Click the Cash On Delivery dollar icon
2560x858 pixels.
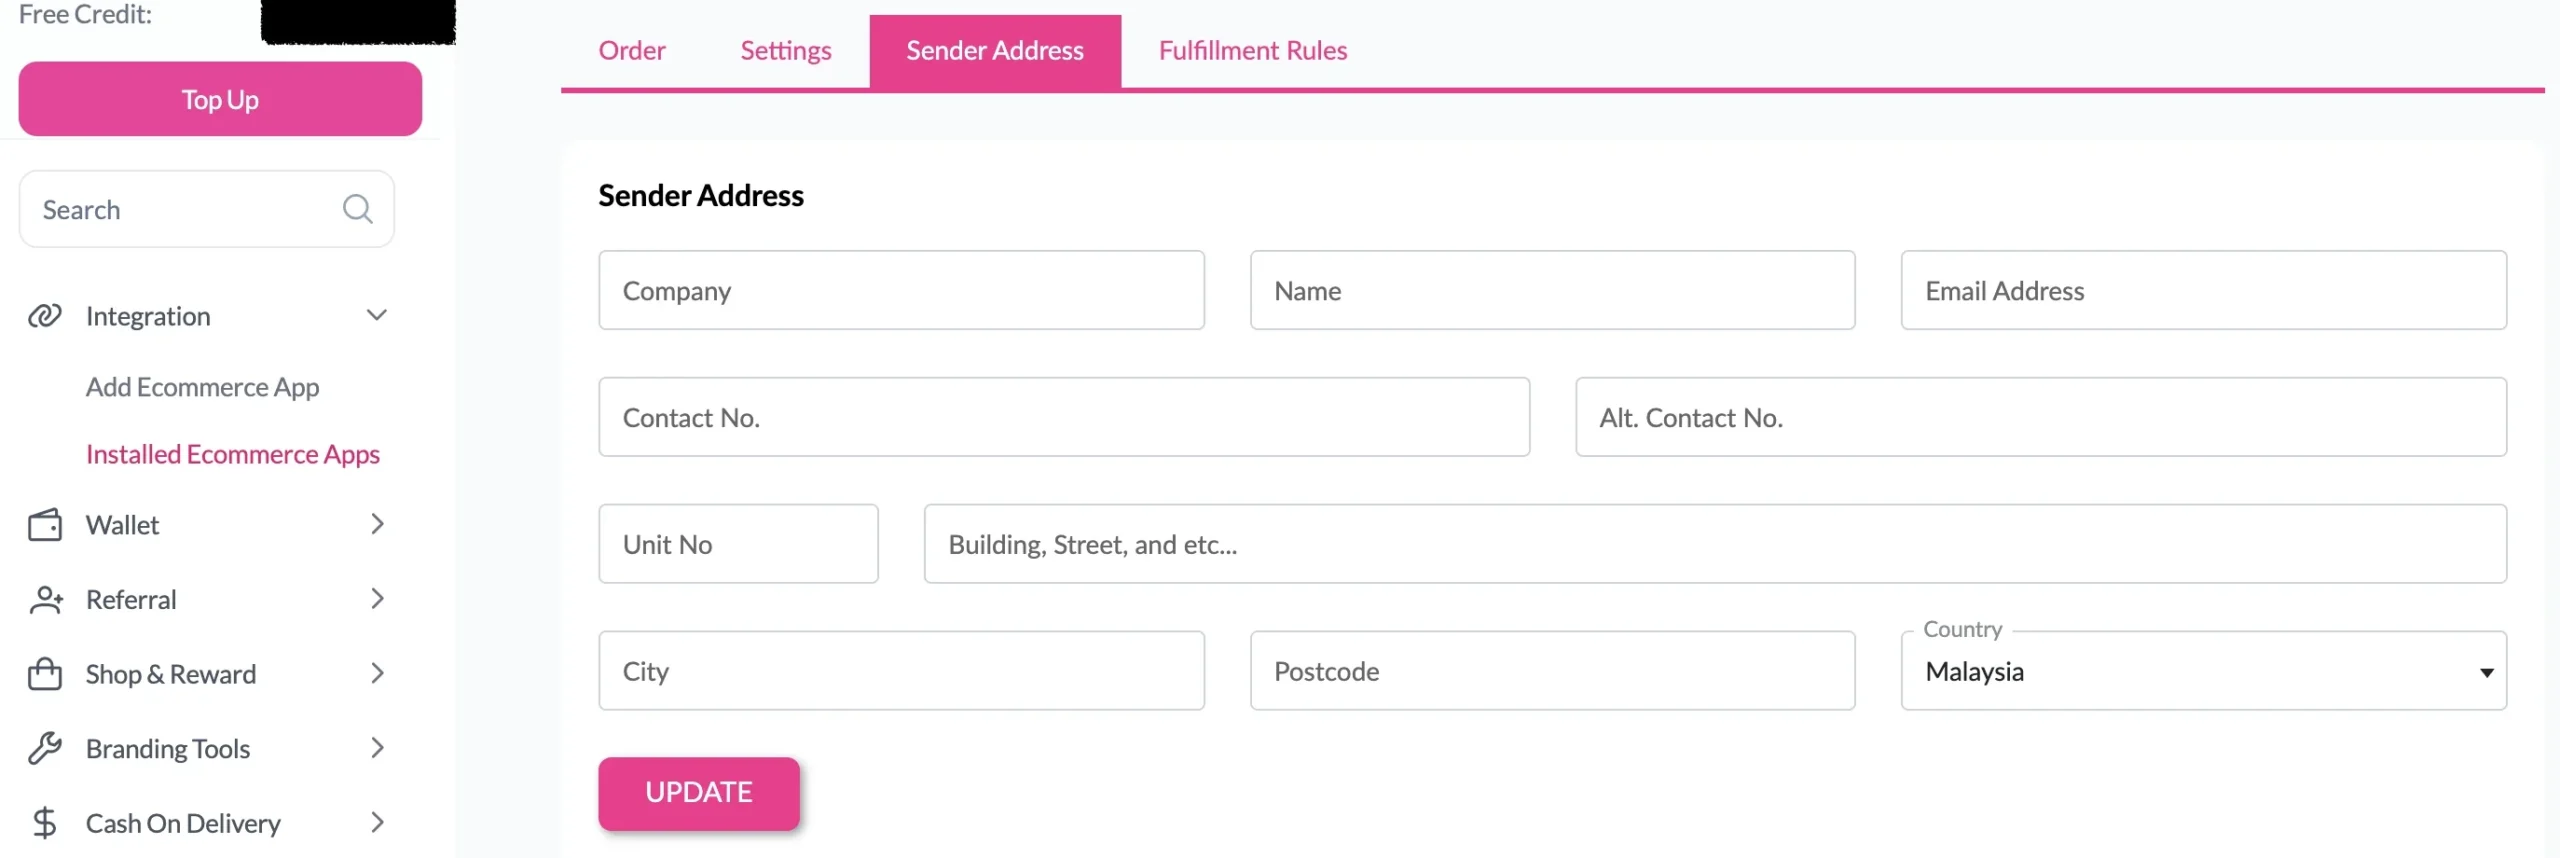45,823
